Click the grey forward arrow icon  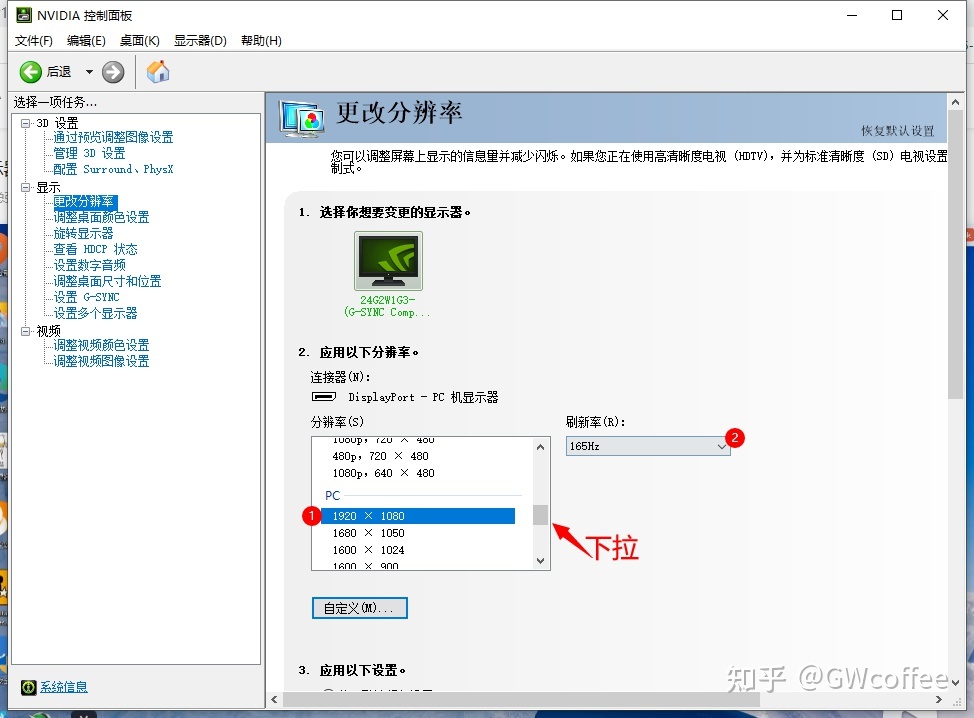113,72
